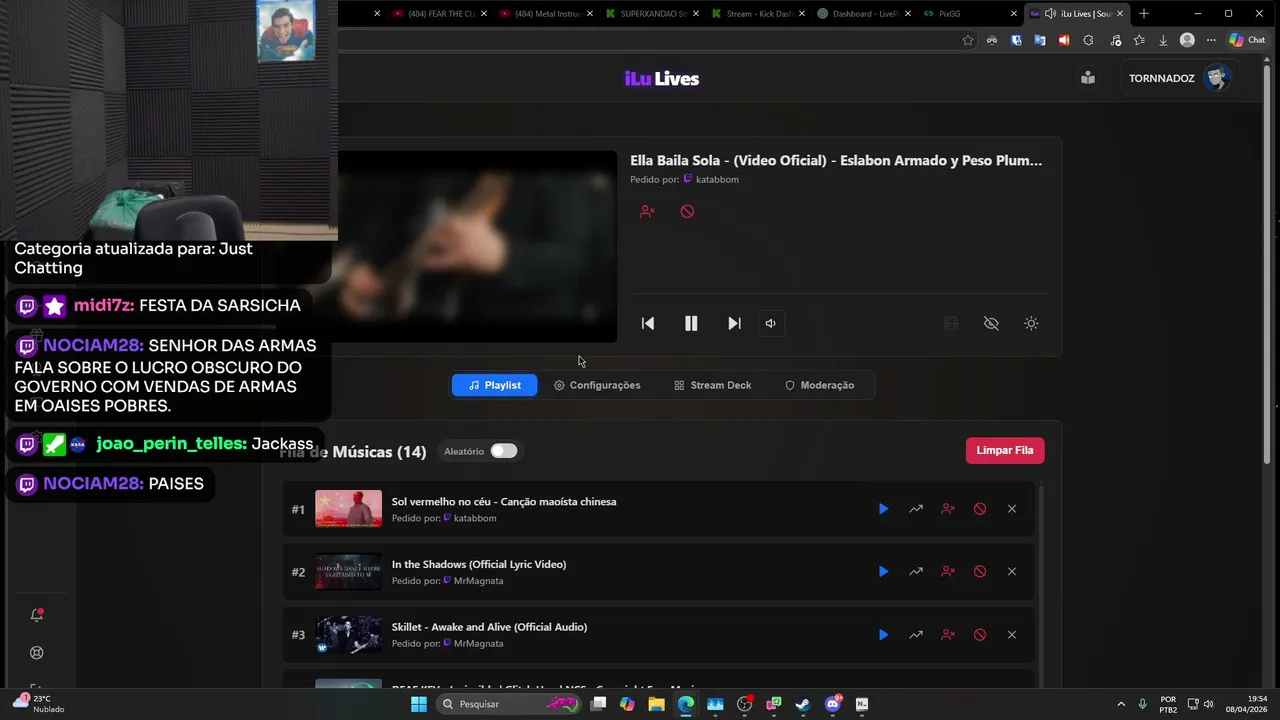Ban the song Sol vermelho no céu

pyautogui.click(x=980, y=509)
